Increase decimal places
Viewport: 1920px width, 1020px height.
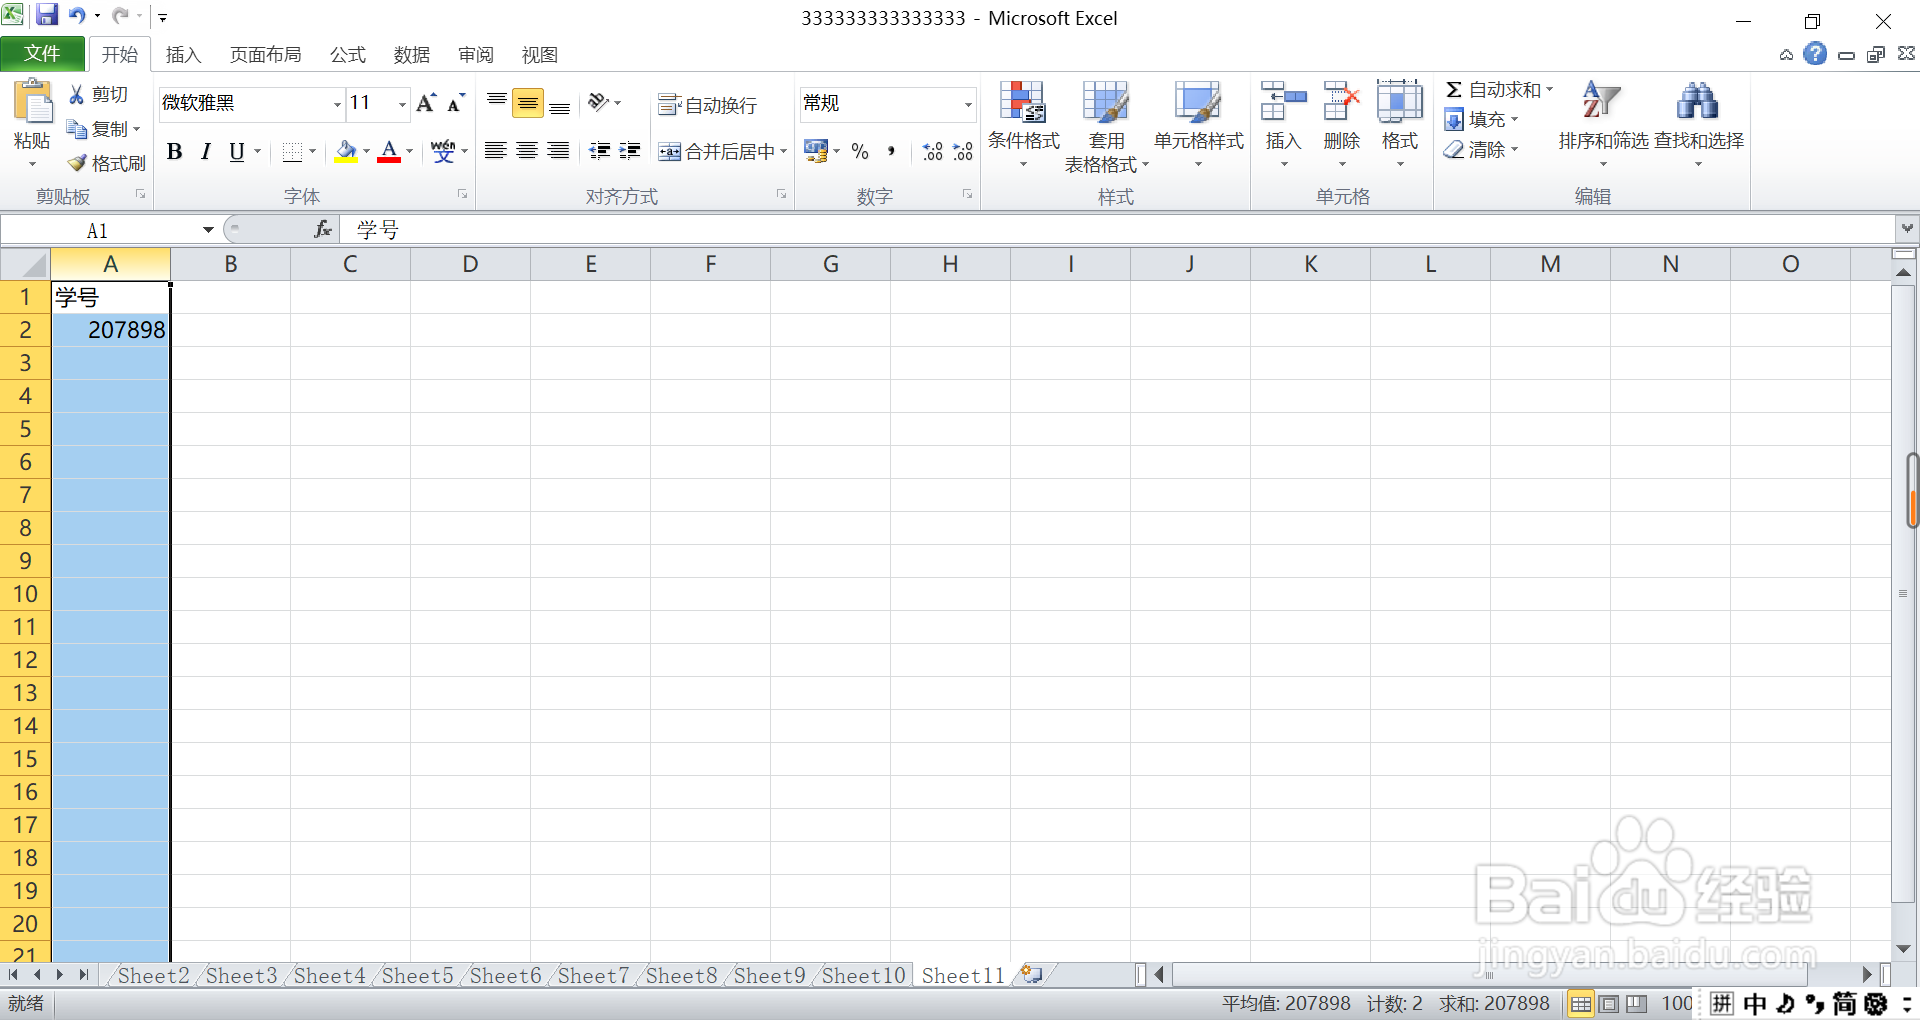pos(932,151)
